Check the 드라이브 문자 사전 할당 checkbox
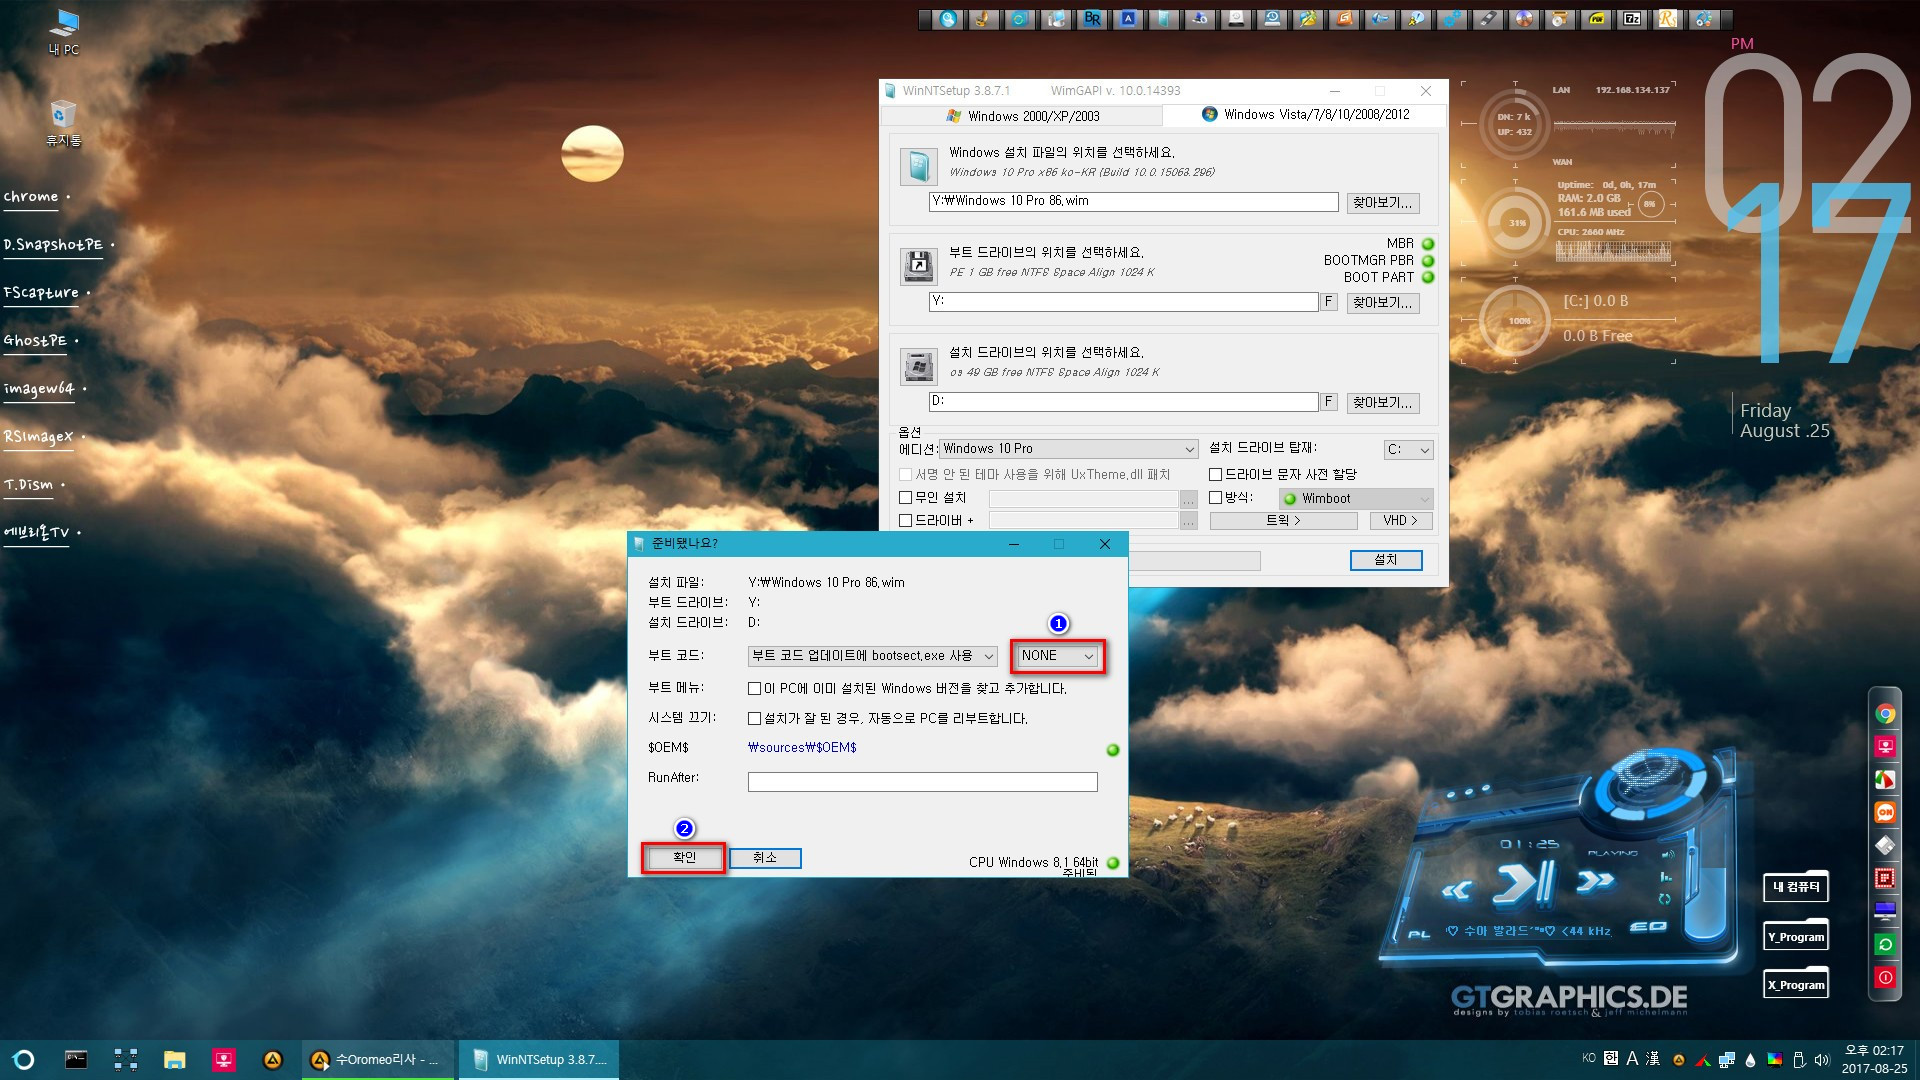The height and width of the screenshot is (1080, 1920). (x=1215, y=475)
